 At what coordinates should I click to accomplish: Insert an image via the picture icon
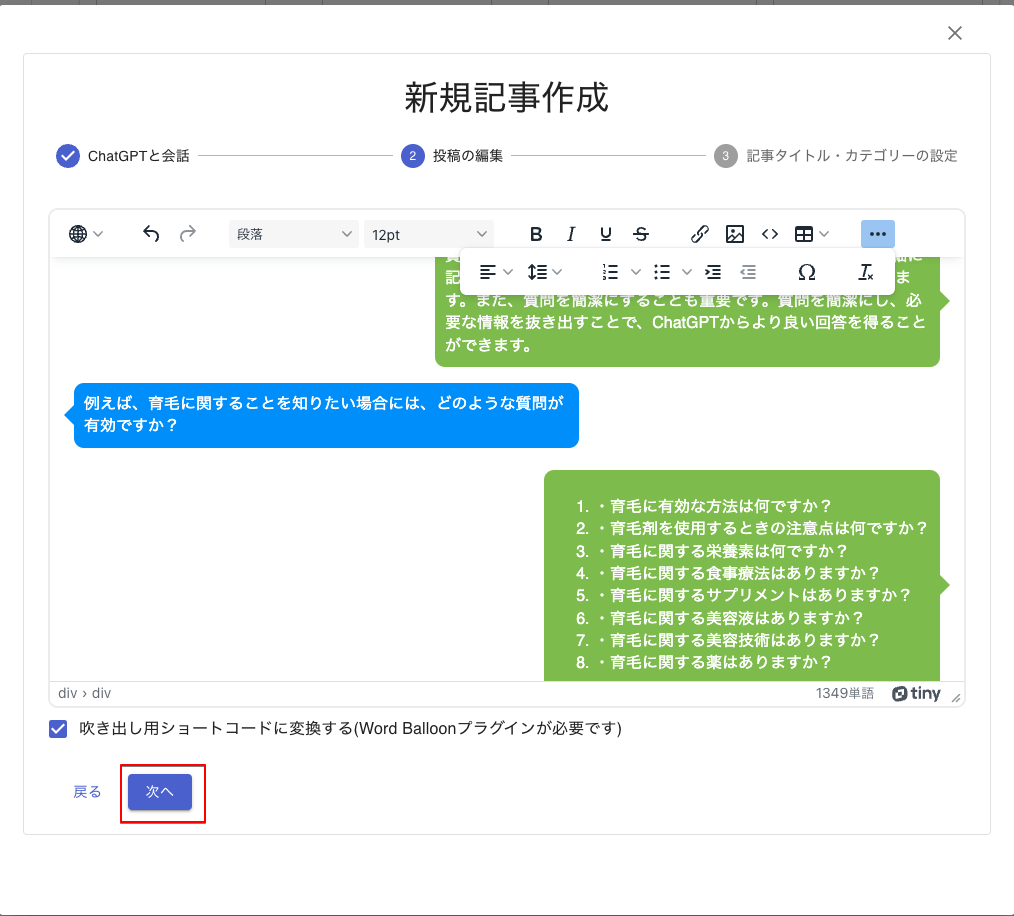tap(735, 234)
